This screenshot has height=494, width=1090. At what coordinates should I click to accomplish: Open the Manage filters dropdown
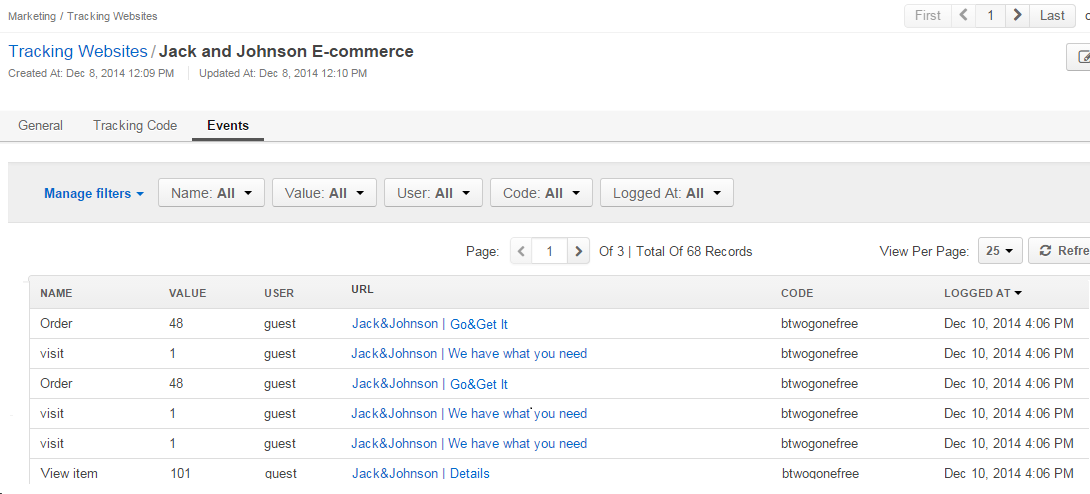click(x=94, y=194)
